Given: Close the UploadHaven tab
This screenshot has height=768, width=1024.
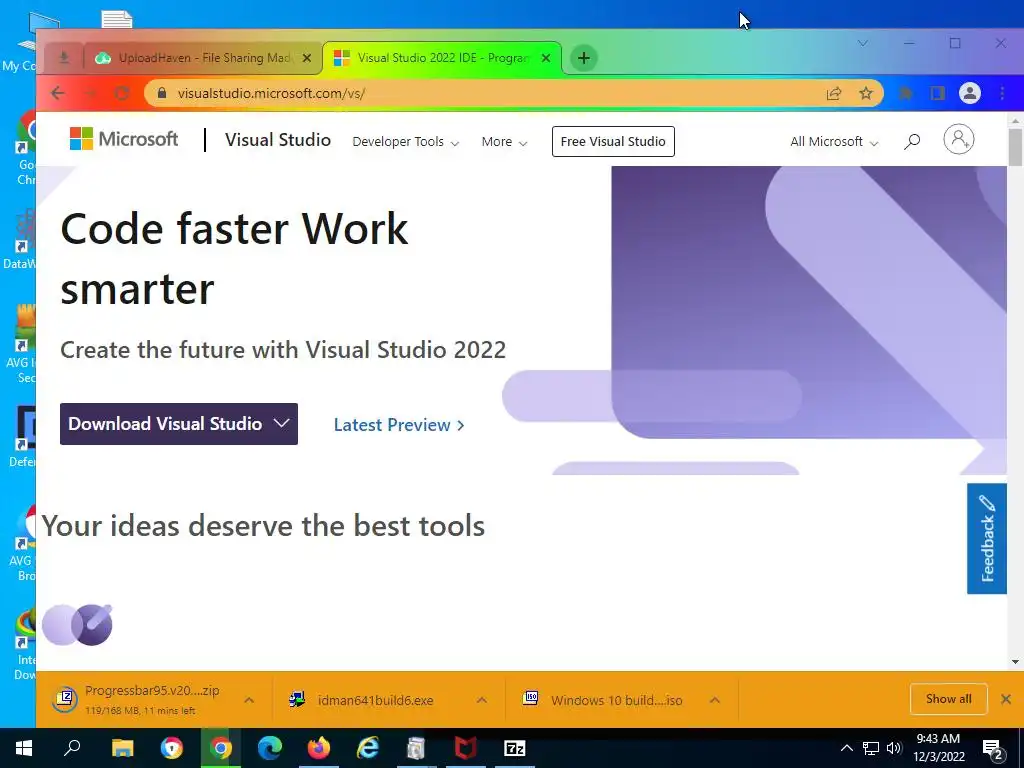Looking at the screenshot, I should [x=307, y=58].
